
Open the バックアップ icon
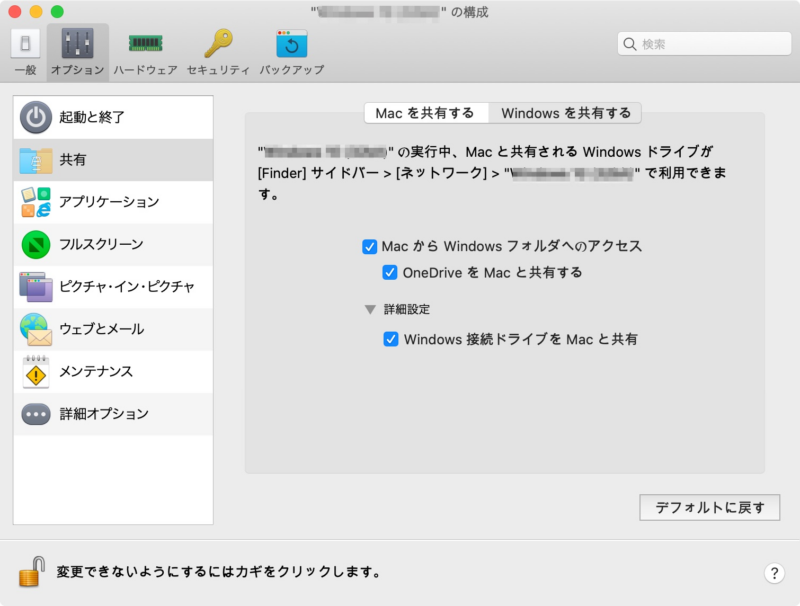292,44
